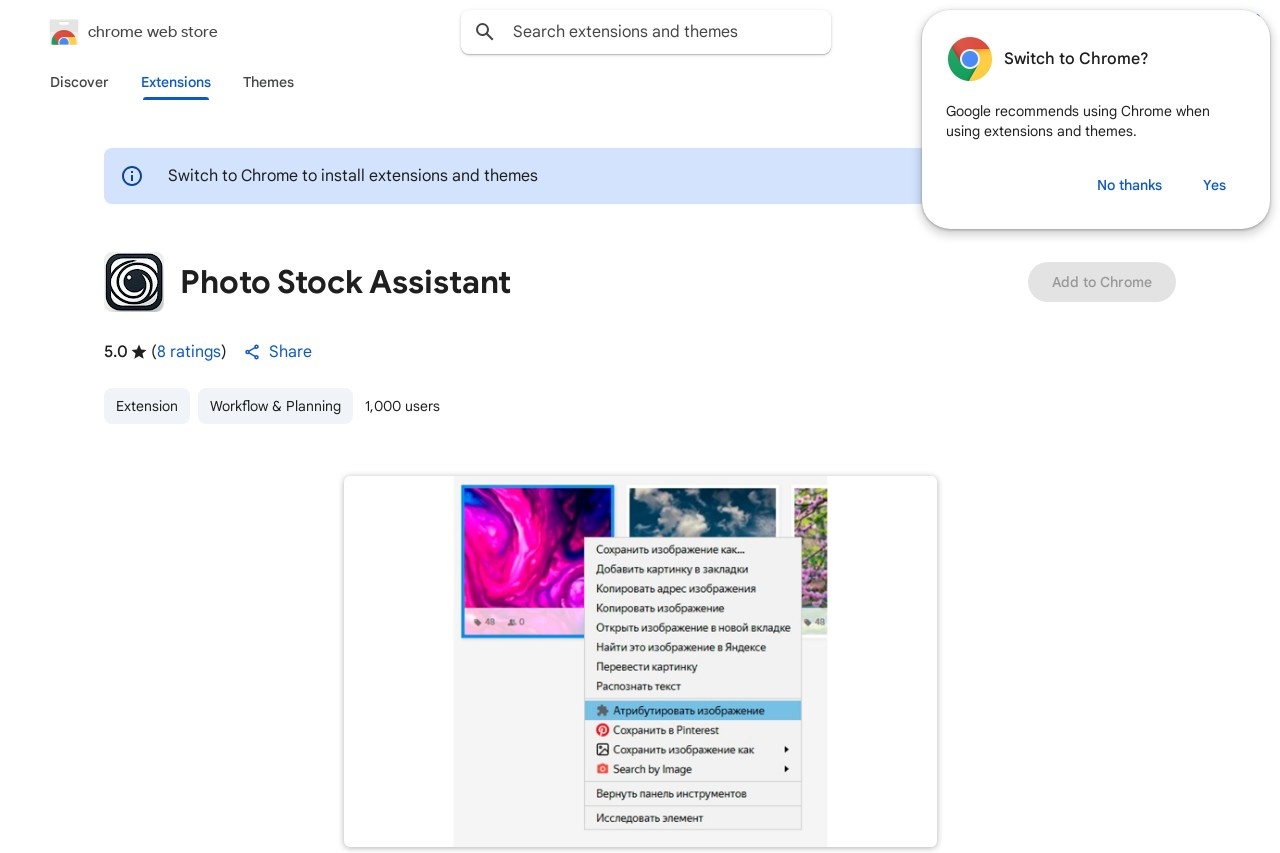Select the 'Копировать изображение' menu entry
The height and width of the screenshot is (853, 1280).
click(693, 608)
